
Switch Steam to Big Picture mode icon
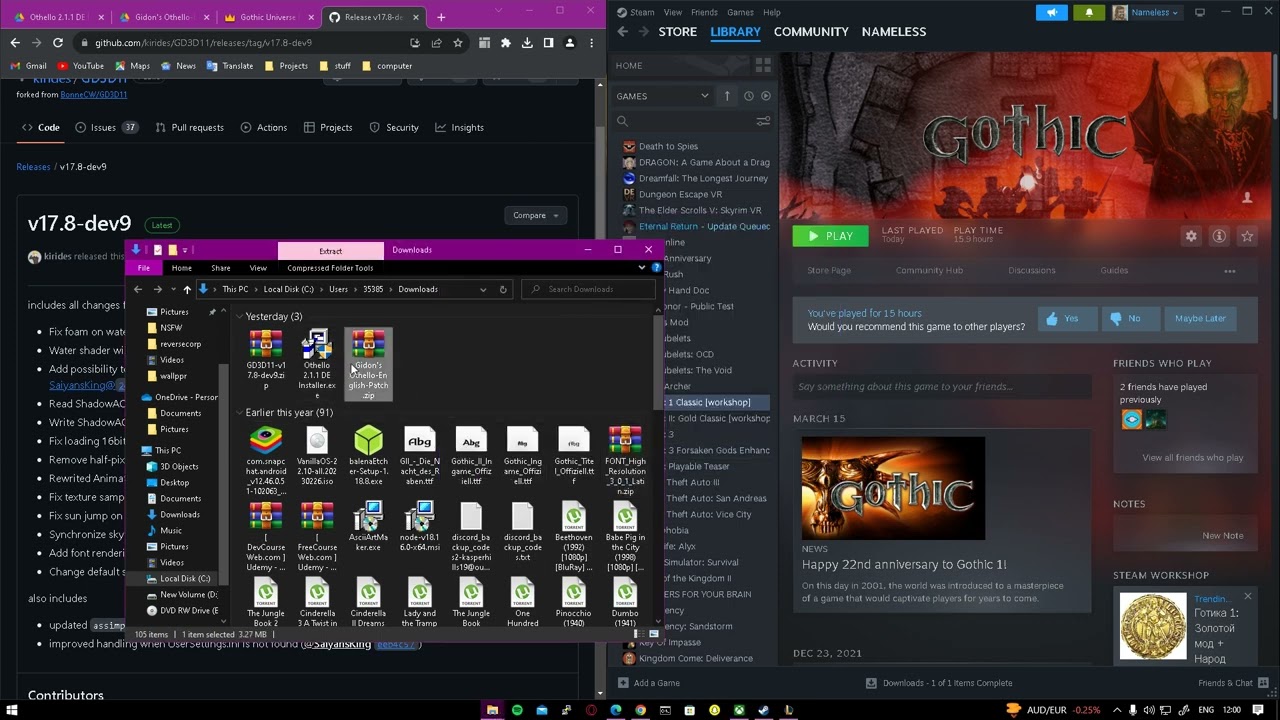(x=1199, y=12)
